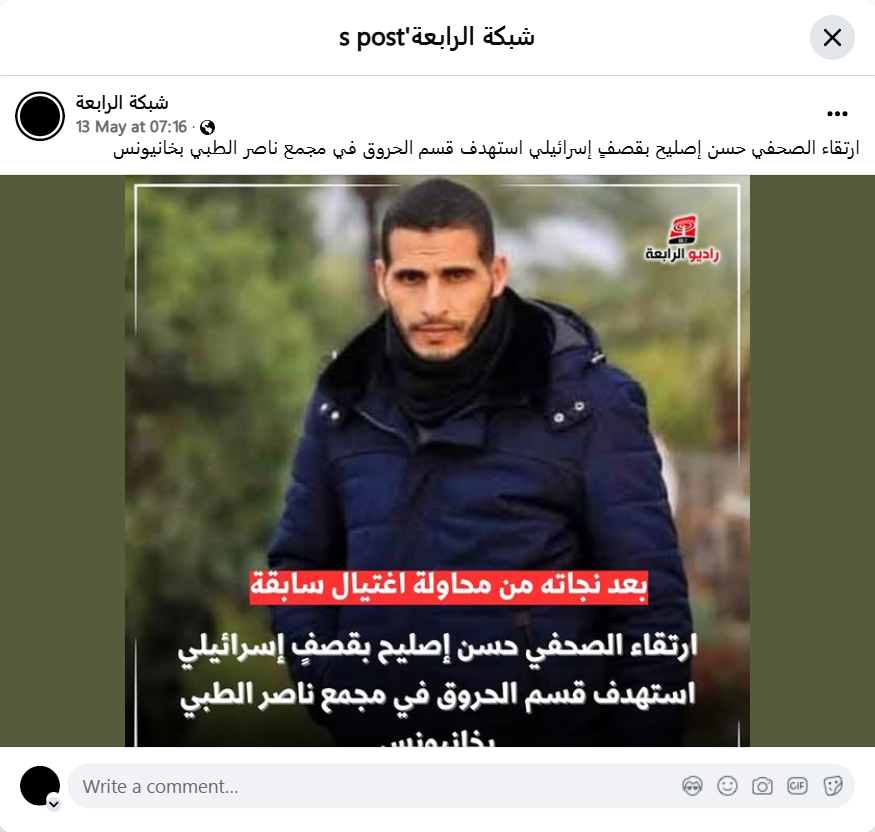Open the sticker picker icon
Screen dimensions: 875x832
[832, 786]
